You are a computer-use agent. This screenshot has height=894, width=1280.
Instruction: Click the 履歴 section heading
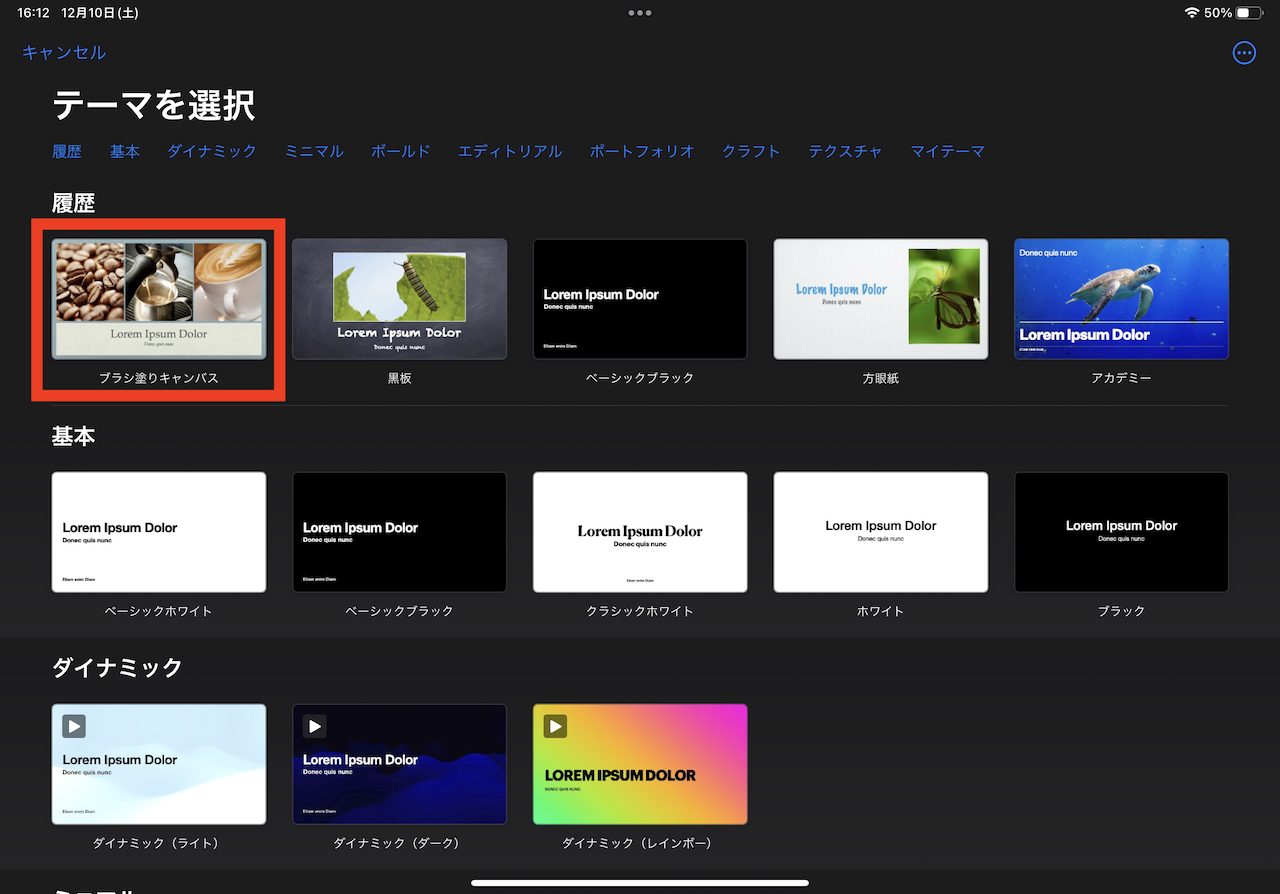pyautogui.click(x=74, y=203)
